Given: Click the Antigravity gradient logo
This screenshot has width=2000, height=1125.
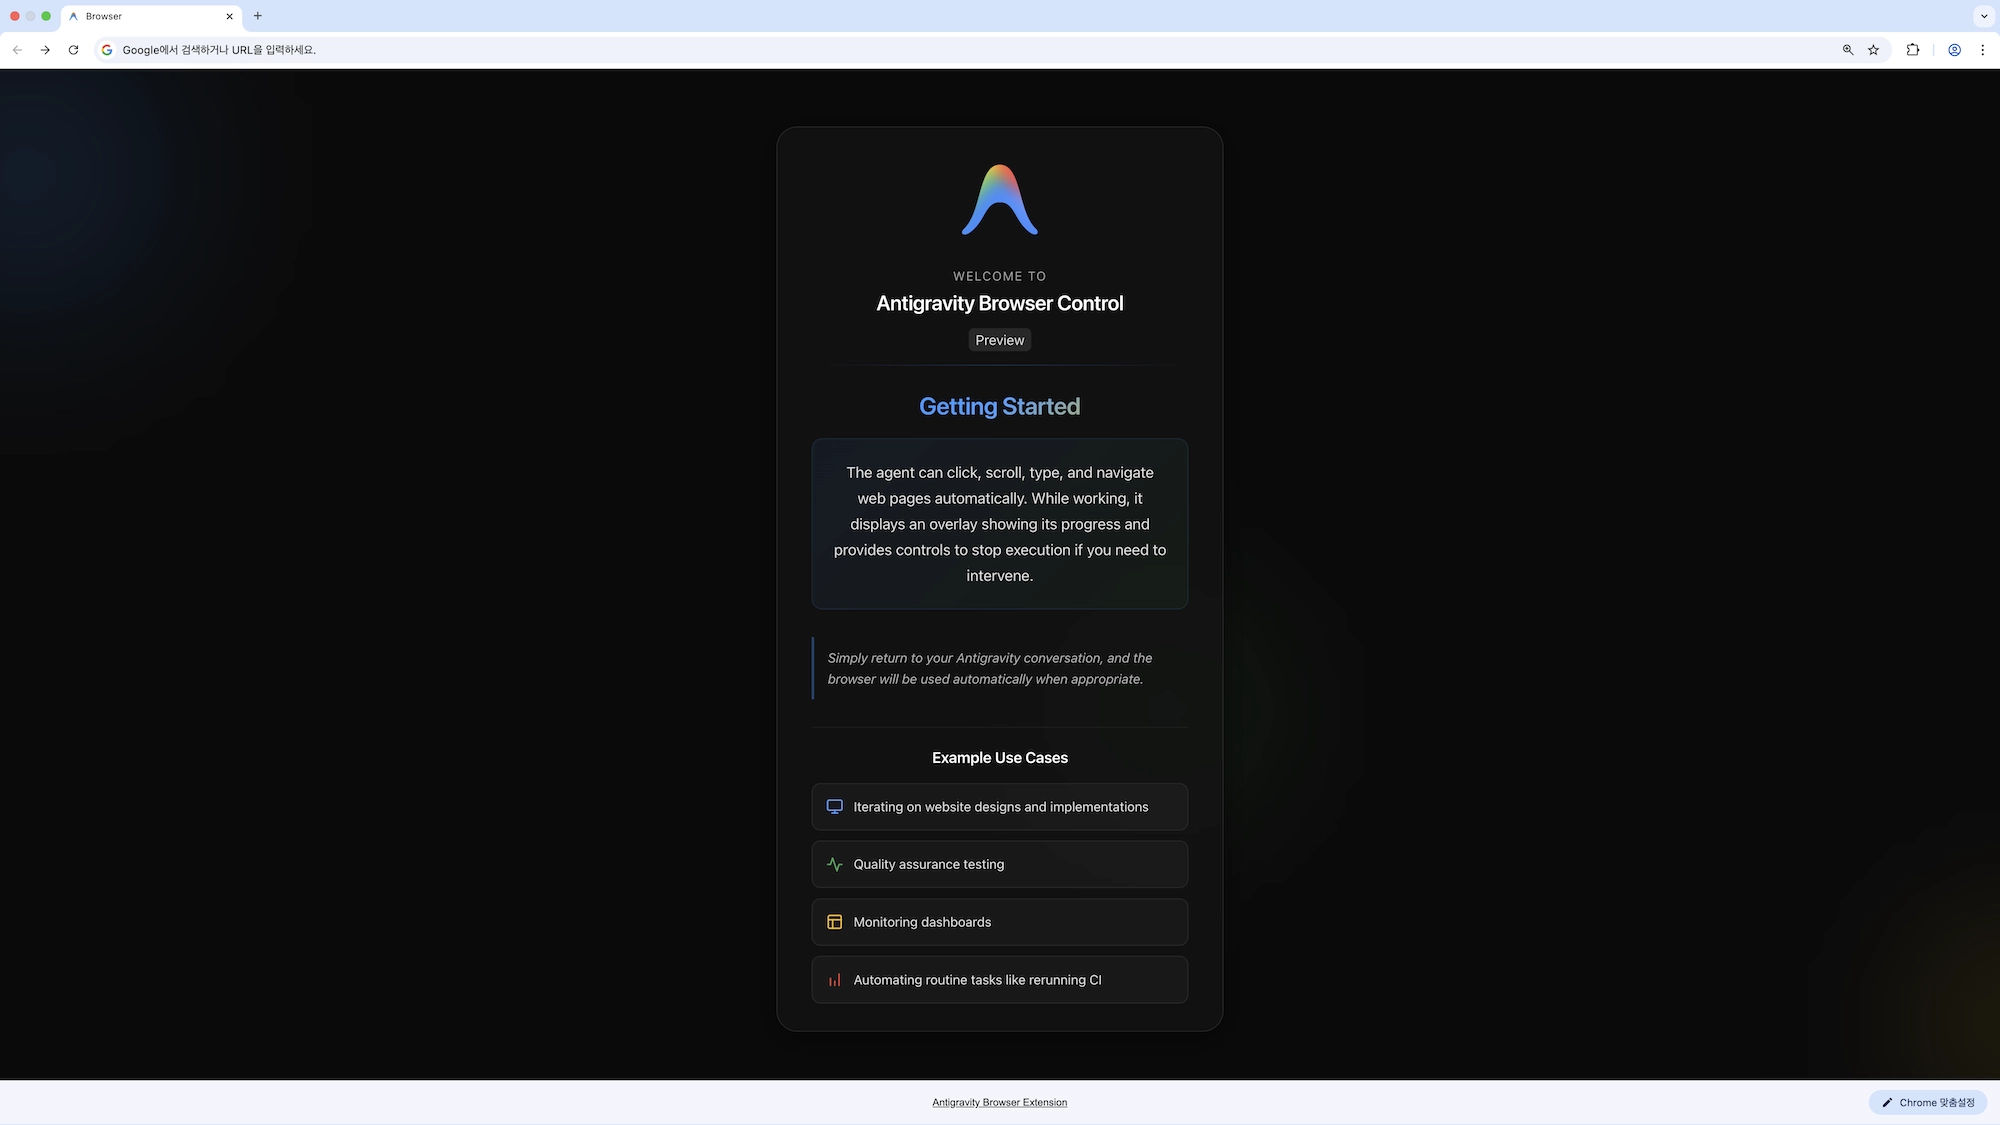Looking at the screenshot, I should click(999, 199).
